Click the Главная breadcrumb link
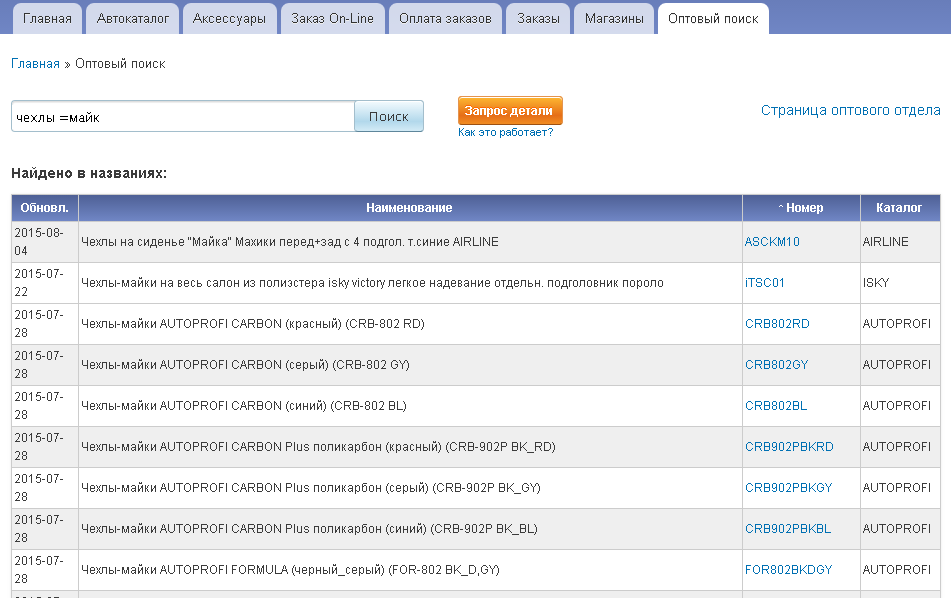The height and width of the screenshot is (598, 951). point(35,64)
